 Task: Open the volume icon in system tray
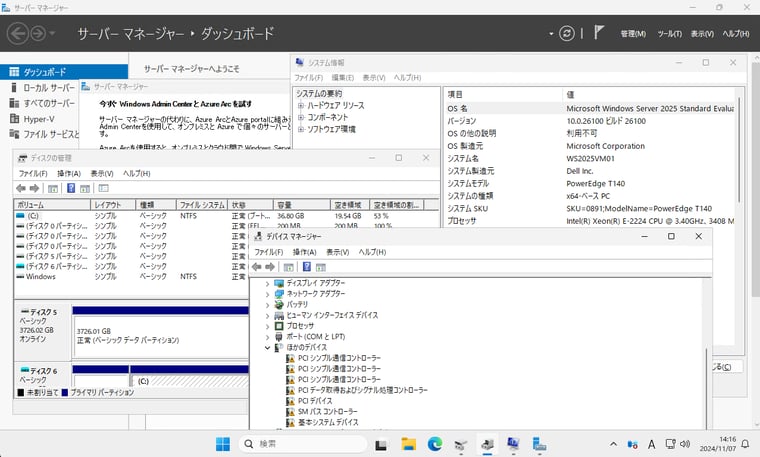point(684,444)
